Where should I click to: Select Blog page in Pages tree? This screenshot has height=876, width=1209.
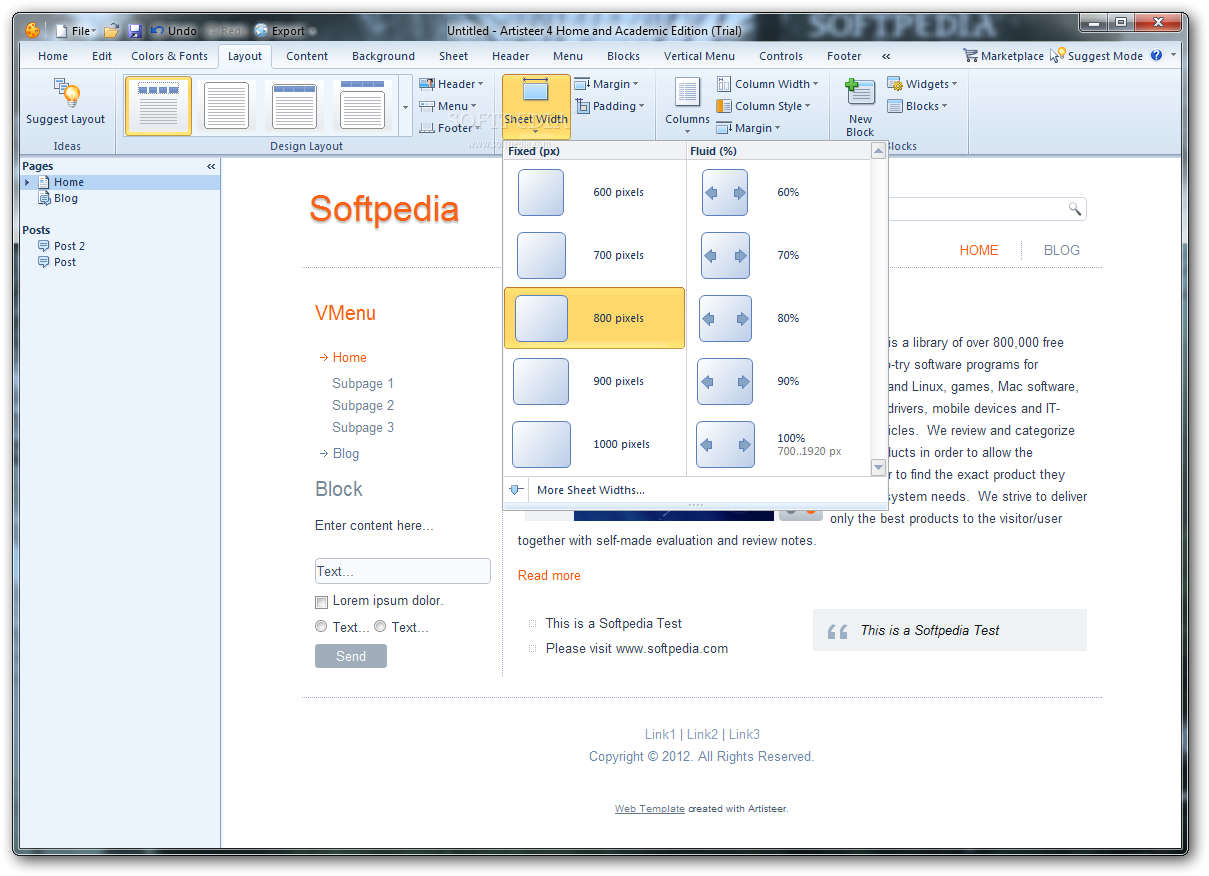coord(66,198)
